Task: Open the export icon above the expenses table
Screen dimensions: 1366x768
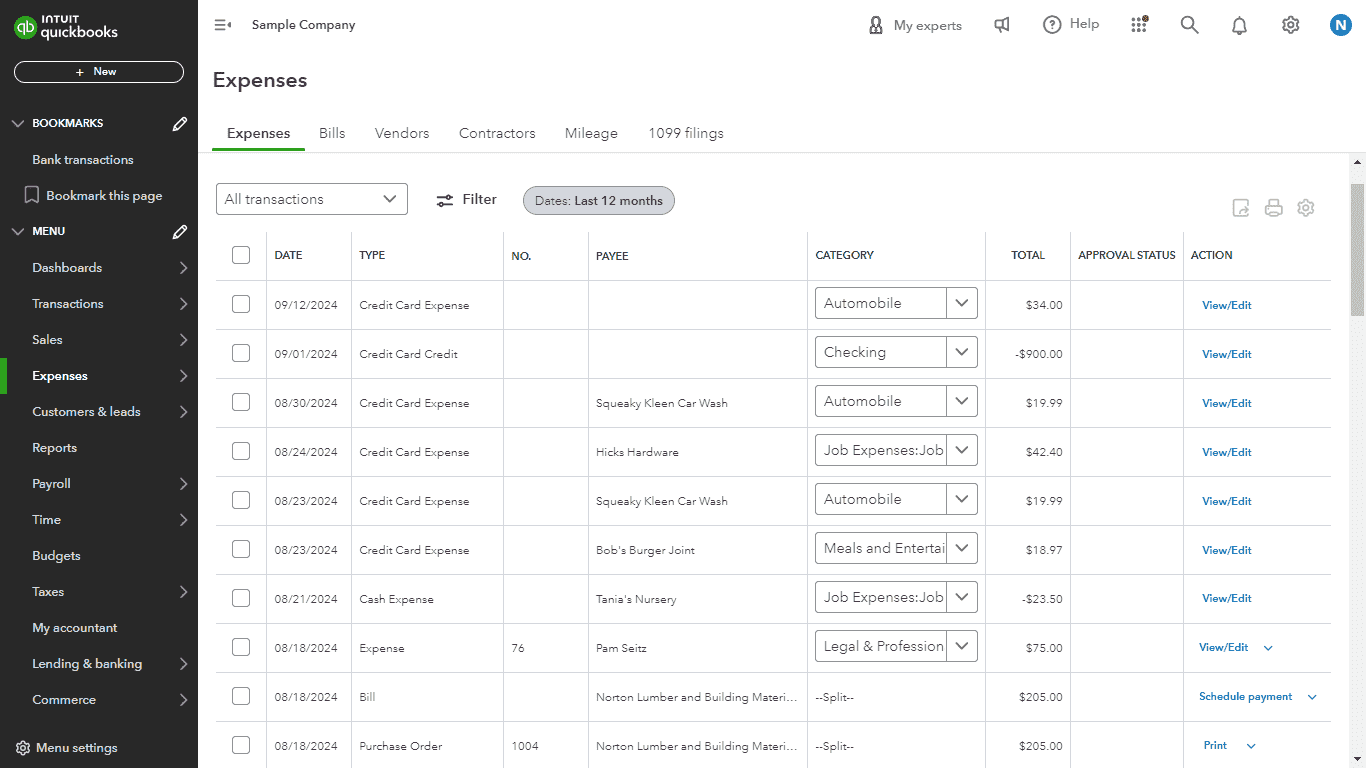Action: pyautogui.click(x=1241, y=208)
